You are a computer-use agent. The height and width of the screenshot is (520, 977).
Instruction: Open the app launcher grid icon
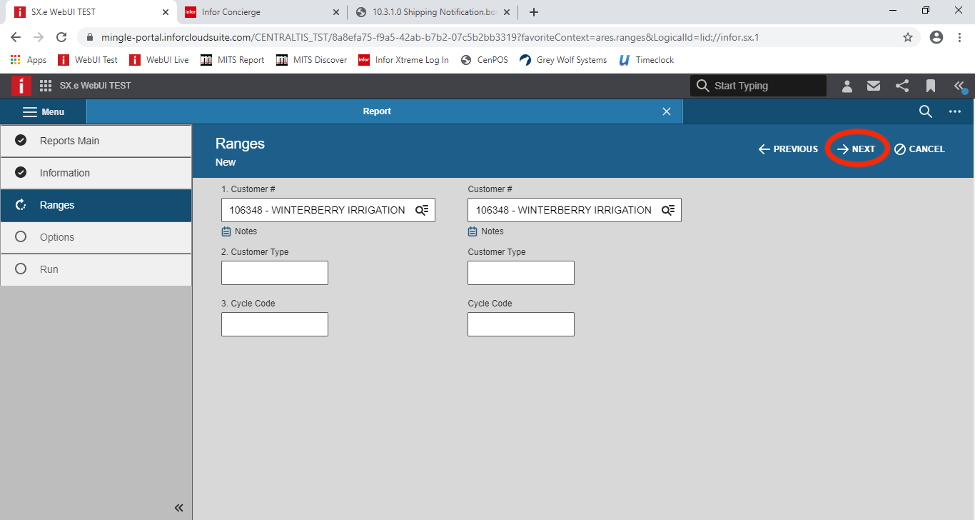45,86
